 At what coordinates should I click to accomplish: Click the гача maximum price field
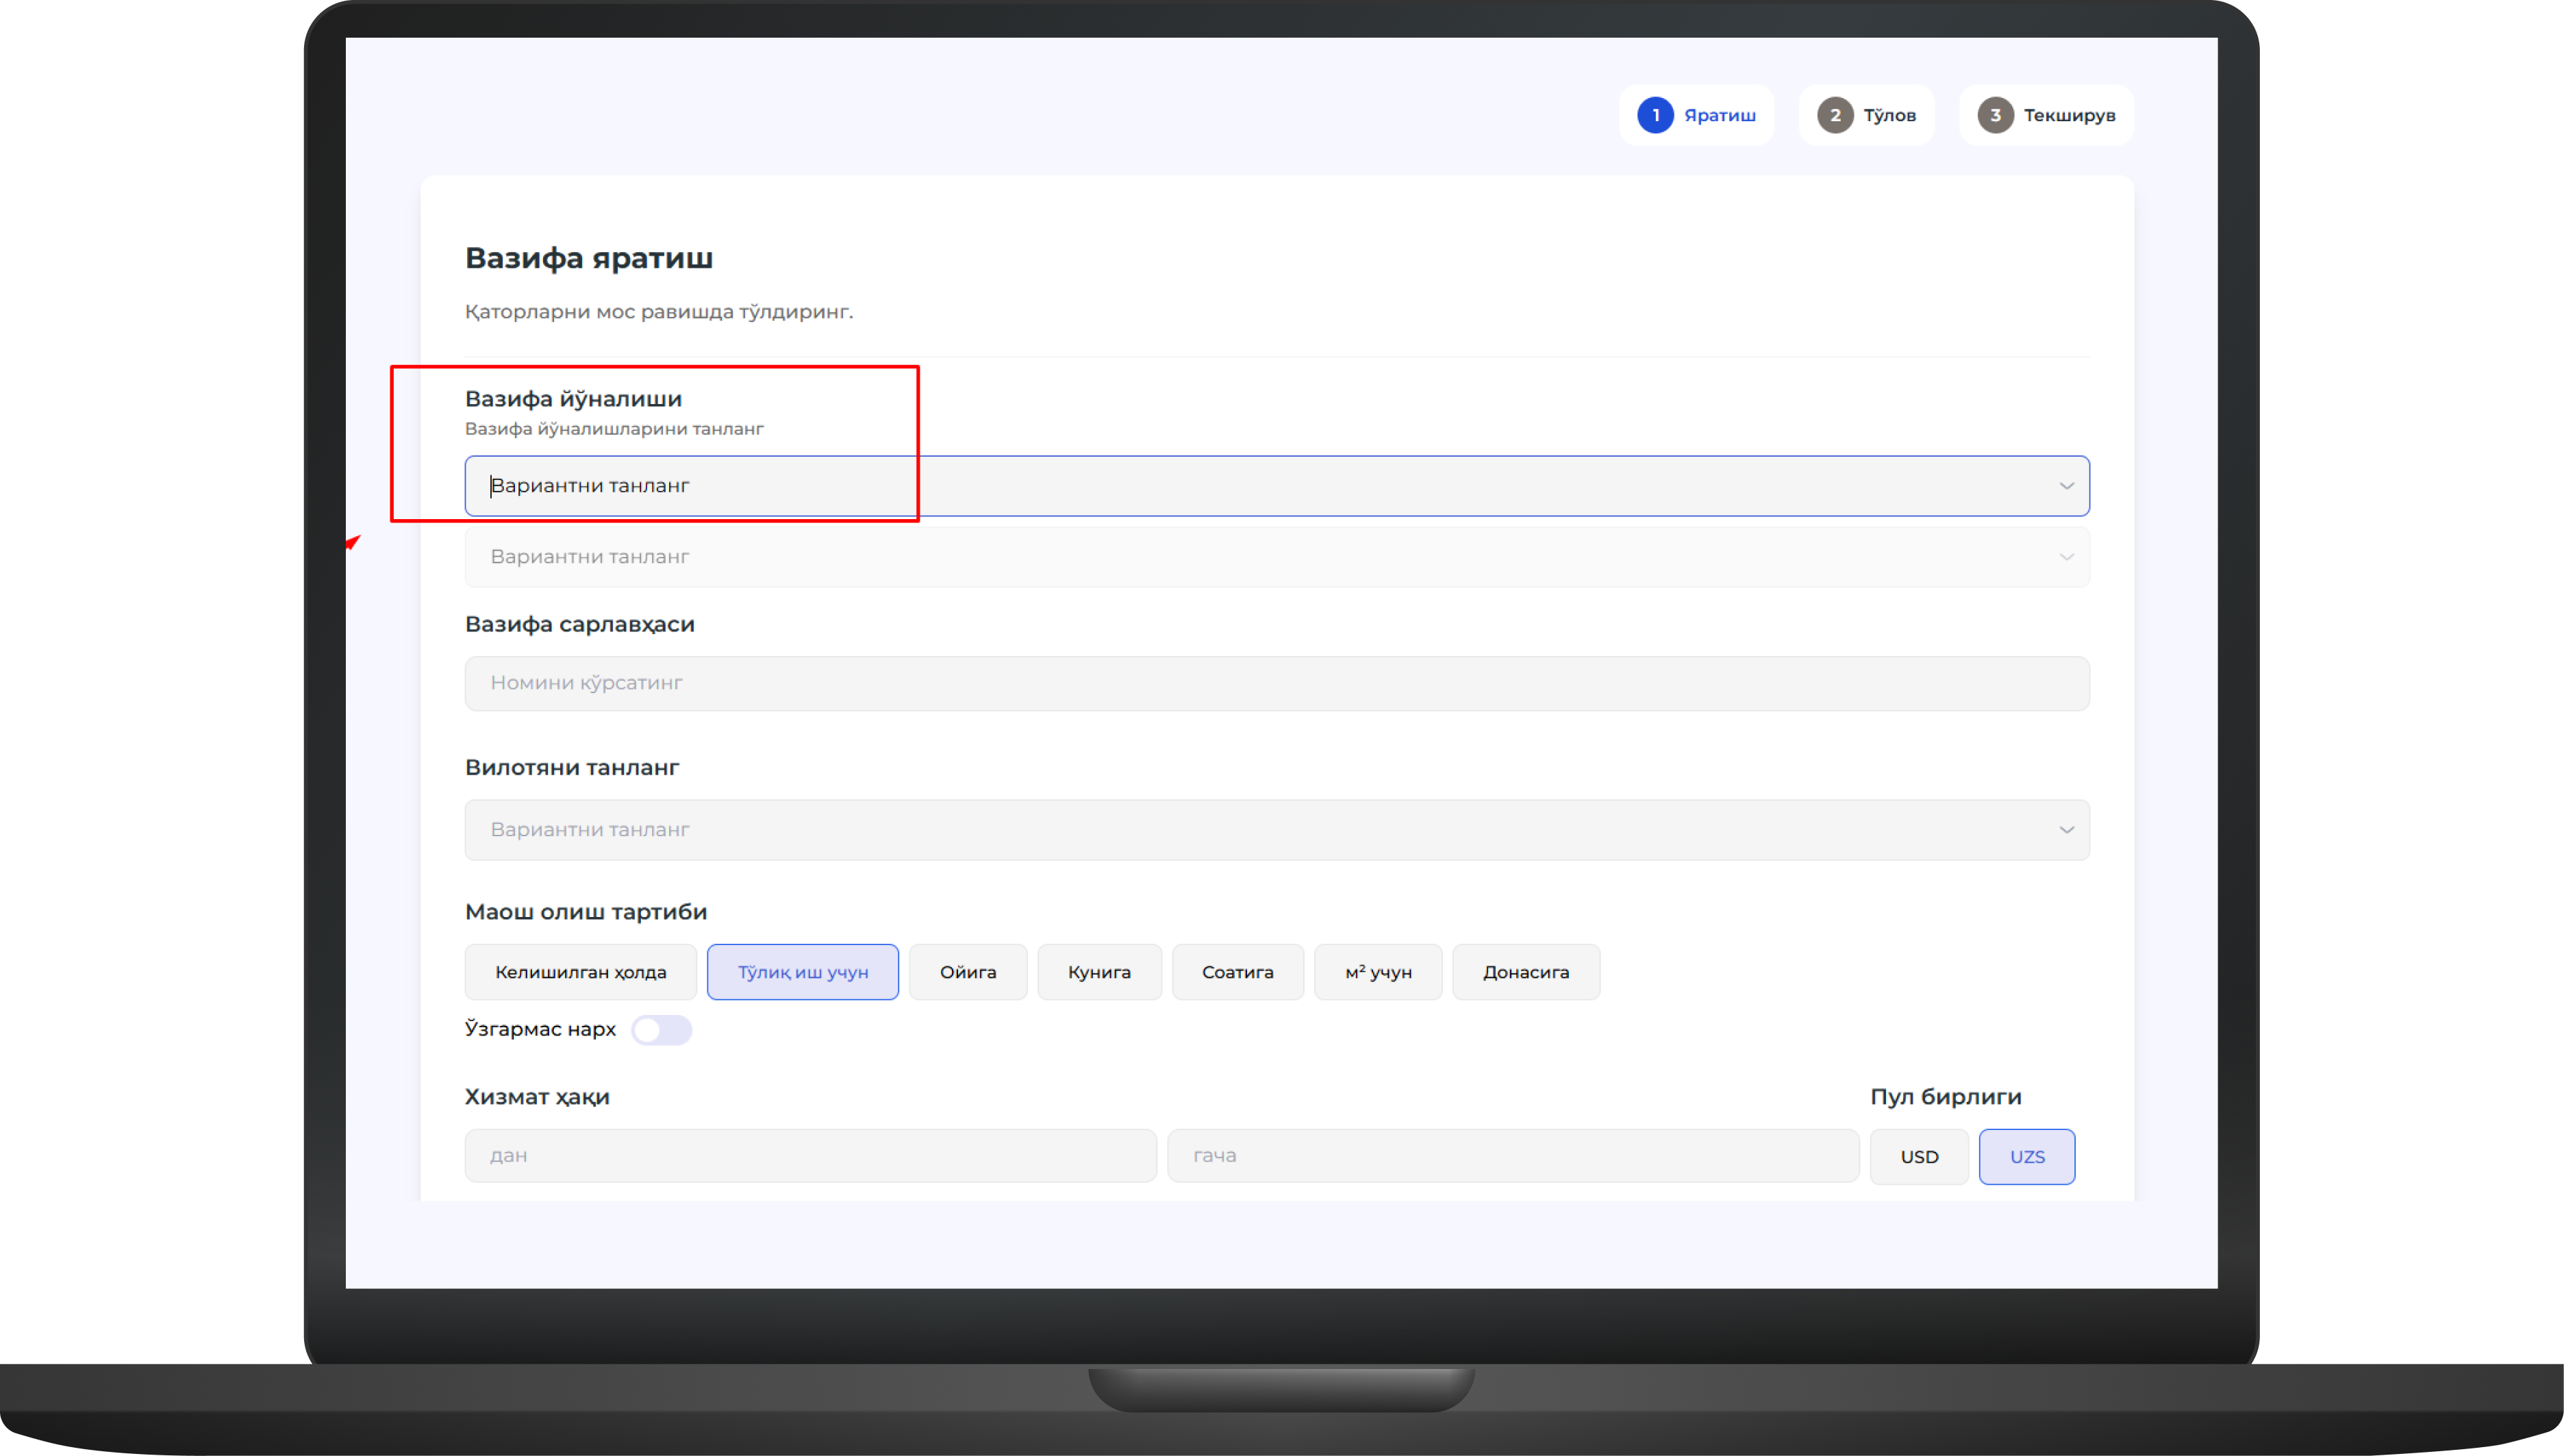(1512, 1156)
